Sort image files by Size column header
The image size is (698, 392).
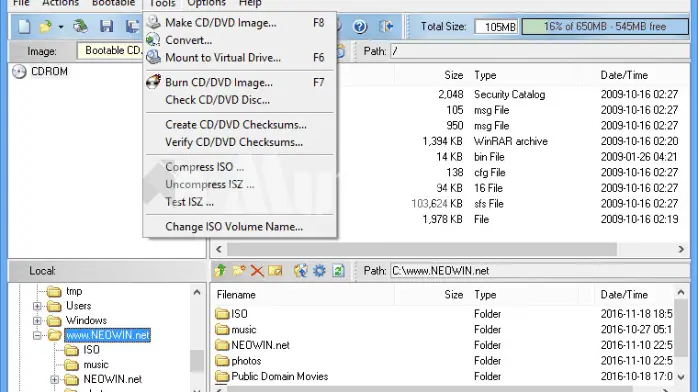tap(430, 75)
